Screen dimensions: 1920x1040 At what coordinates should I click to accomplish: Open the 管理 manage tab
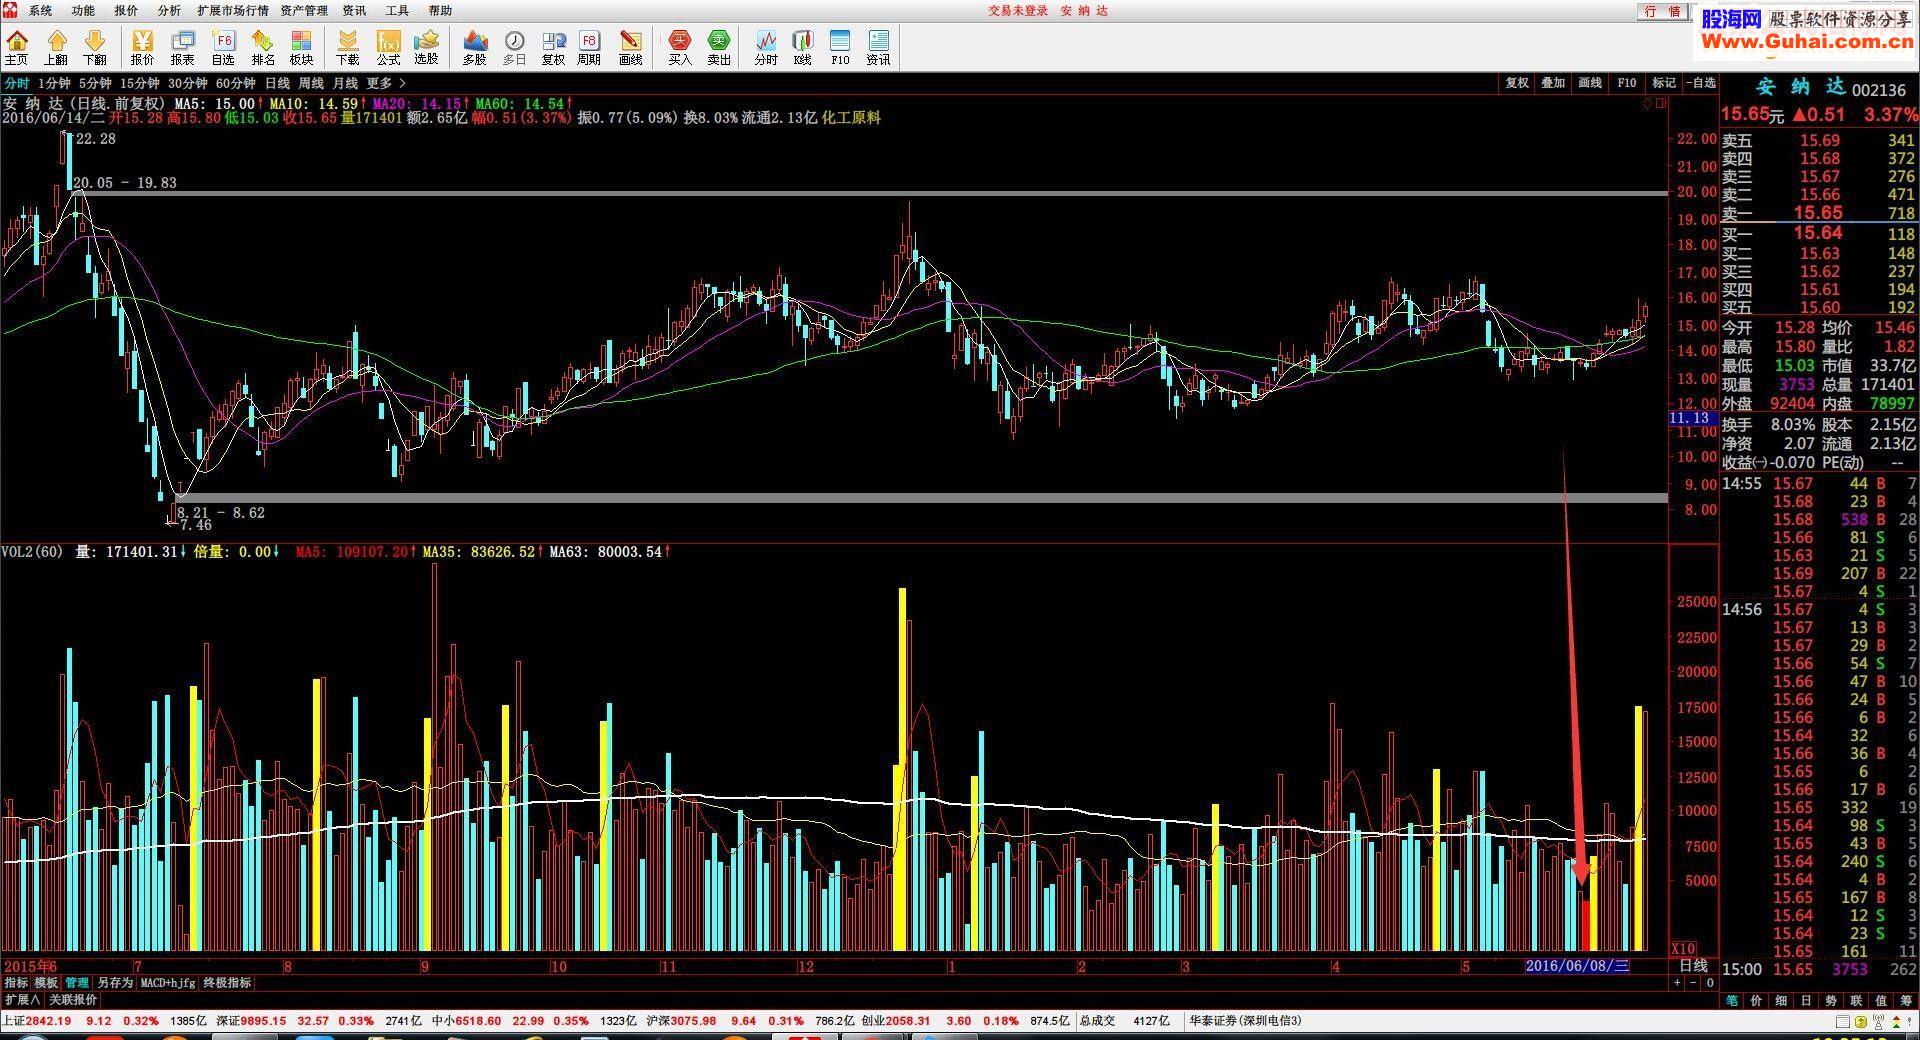coord(77,983)
